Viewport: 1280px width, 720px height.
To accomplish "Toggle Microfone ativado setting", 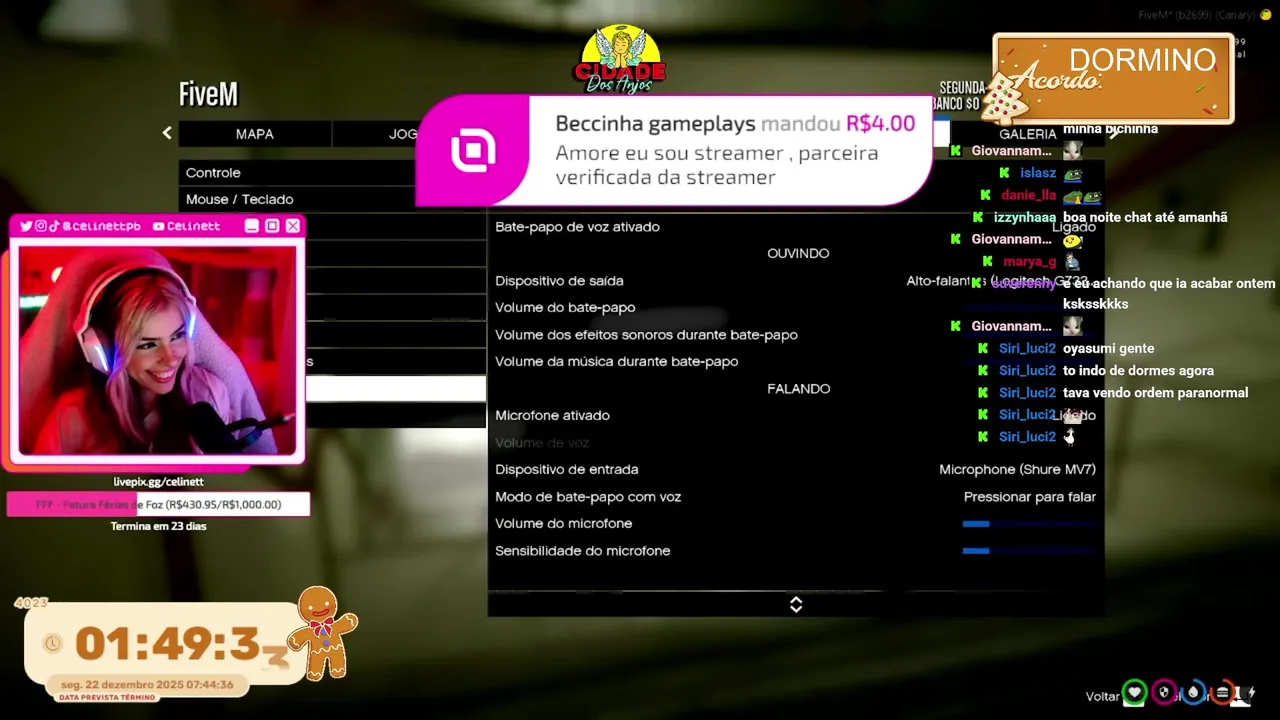I will (796, 415).
